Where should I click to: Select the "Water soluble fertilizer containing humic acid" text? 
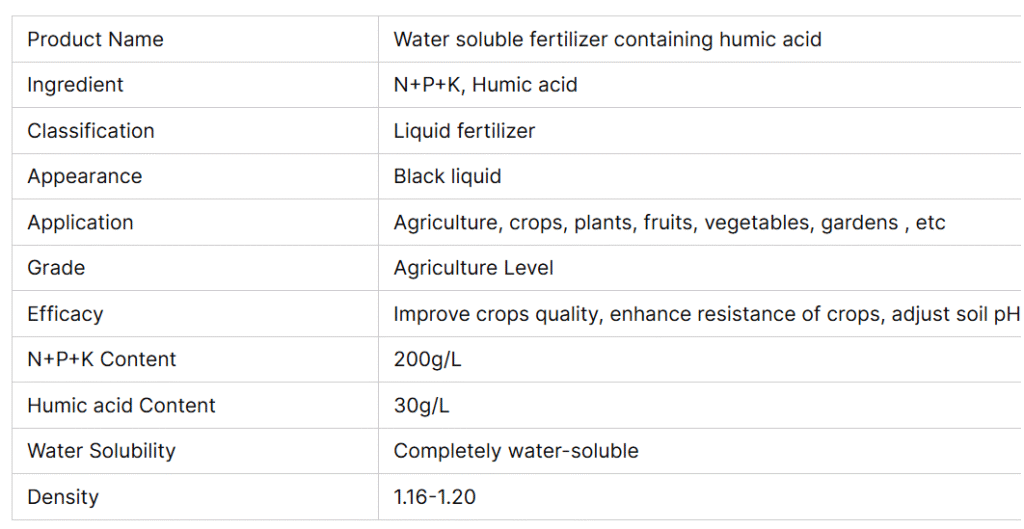(x=607, y=40)
